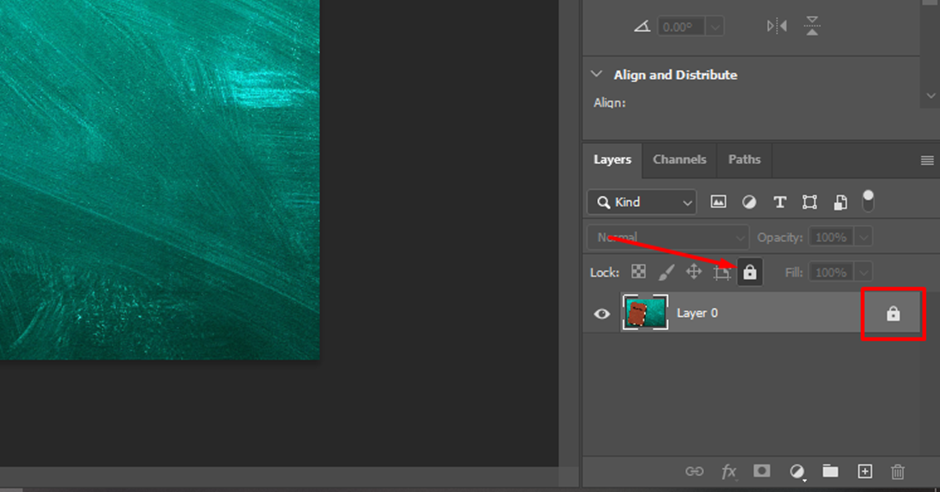940x492 pixels.
Task: Select the Layer 0 thumbnail
Action: tap(645, 312)
